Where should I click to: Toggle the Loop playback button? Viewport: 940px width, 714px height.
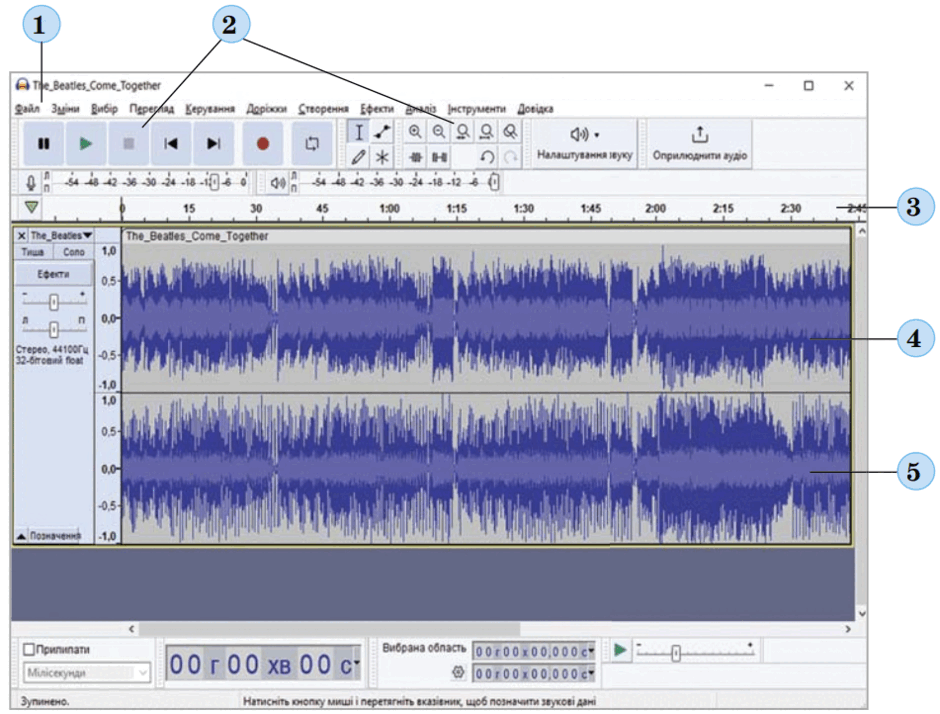[x=312, y=144]
